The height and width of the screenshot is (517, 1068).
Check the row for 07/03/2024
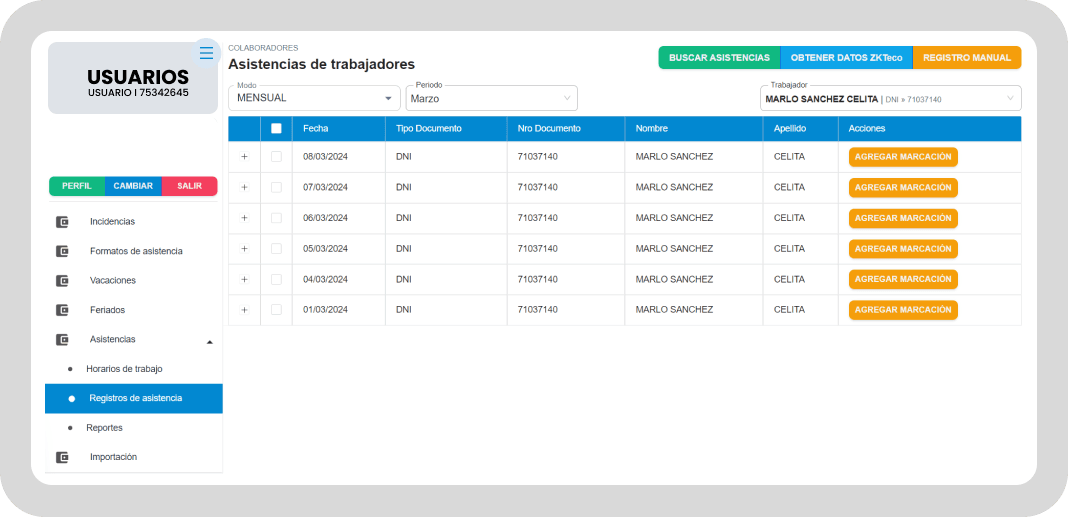276,187
